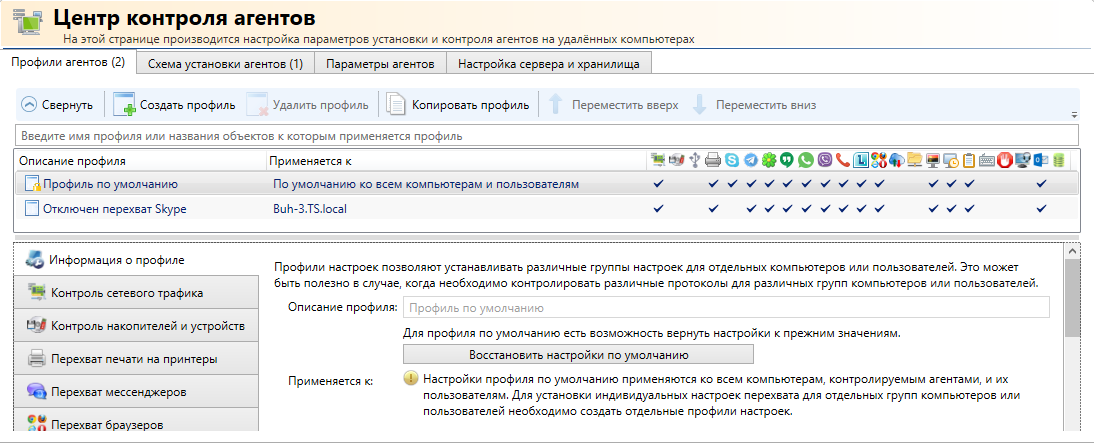Click the printer column header icon
The height and width of the screenshot is (443, 1094).
click(713, 160)
